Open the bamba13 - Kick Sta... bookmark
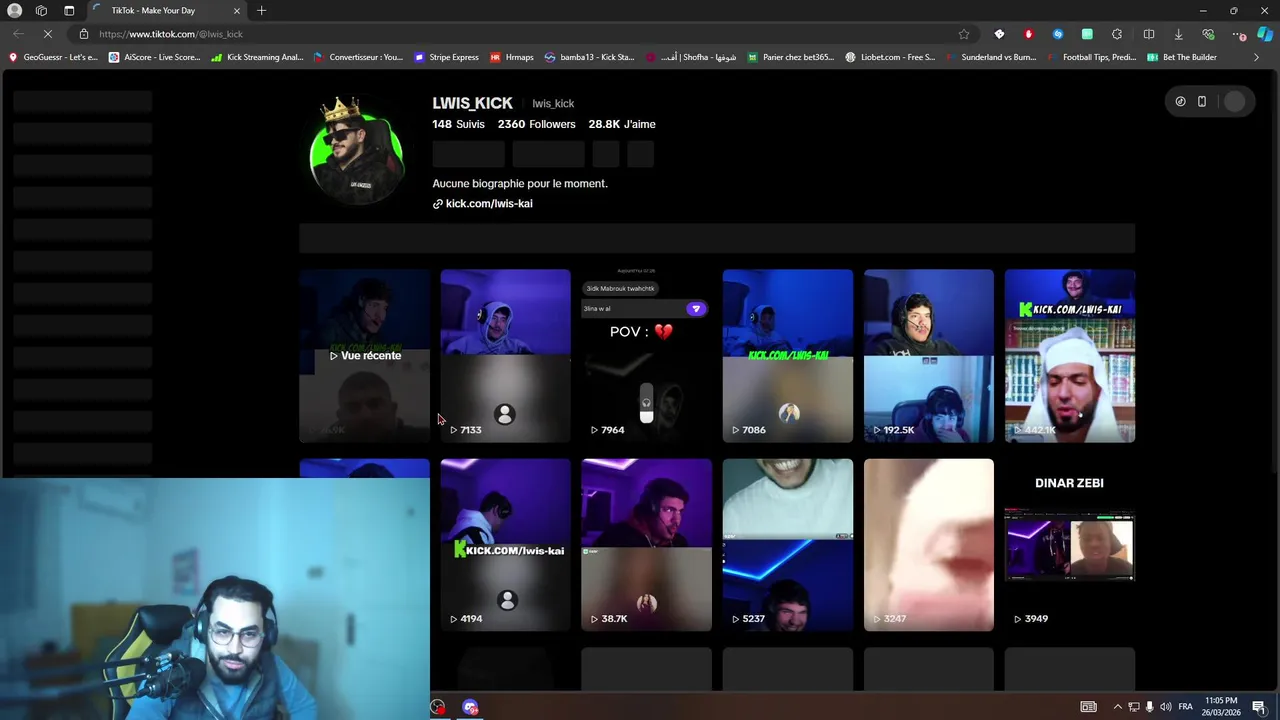This screenshot has width=1280, height=720. pyautogui.click(x=590, y=57)
